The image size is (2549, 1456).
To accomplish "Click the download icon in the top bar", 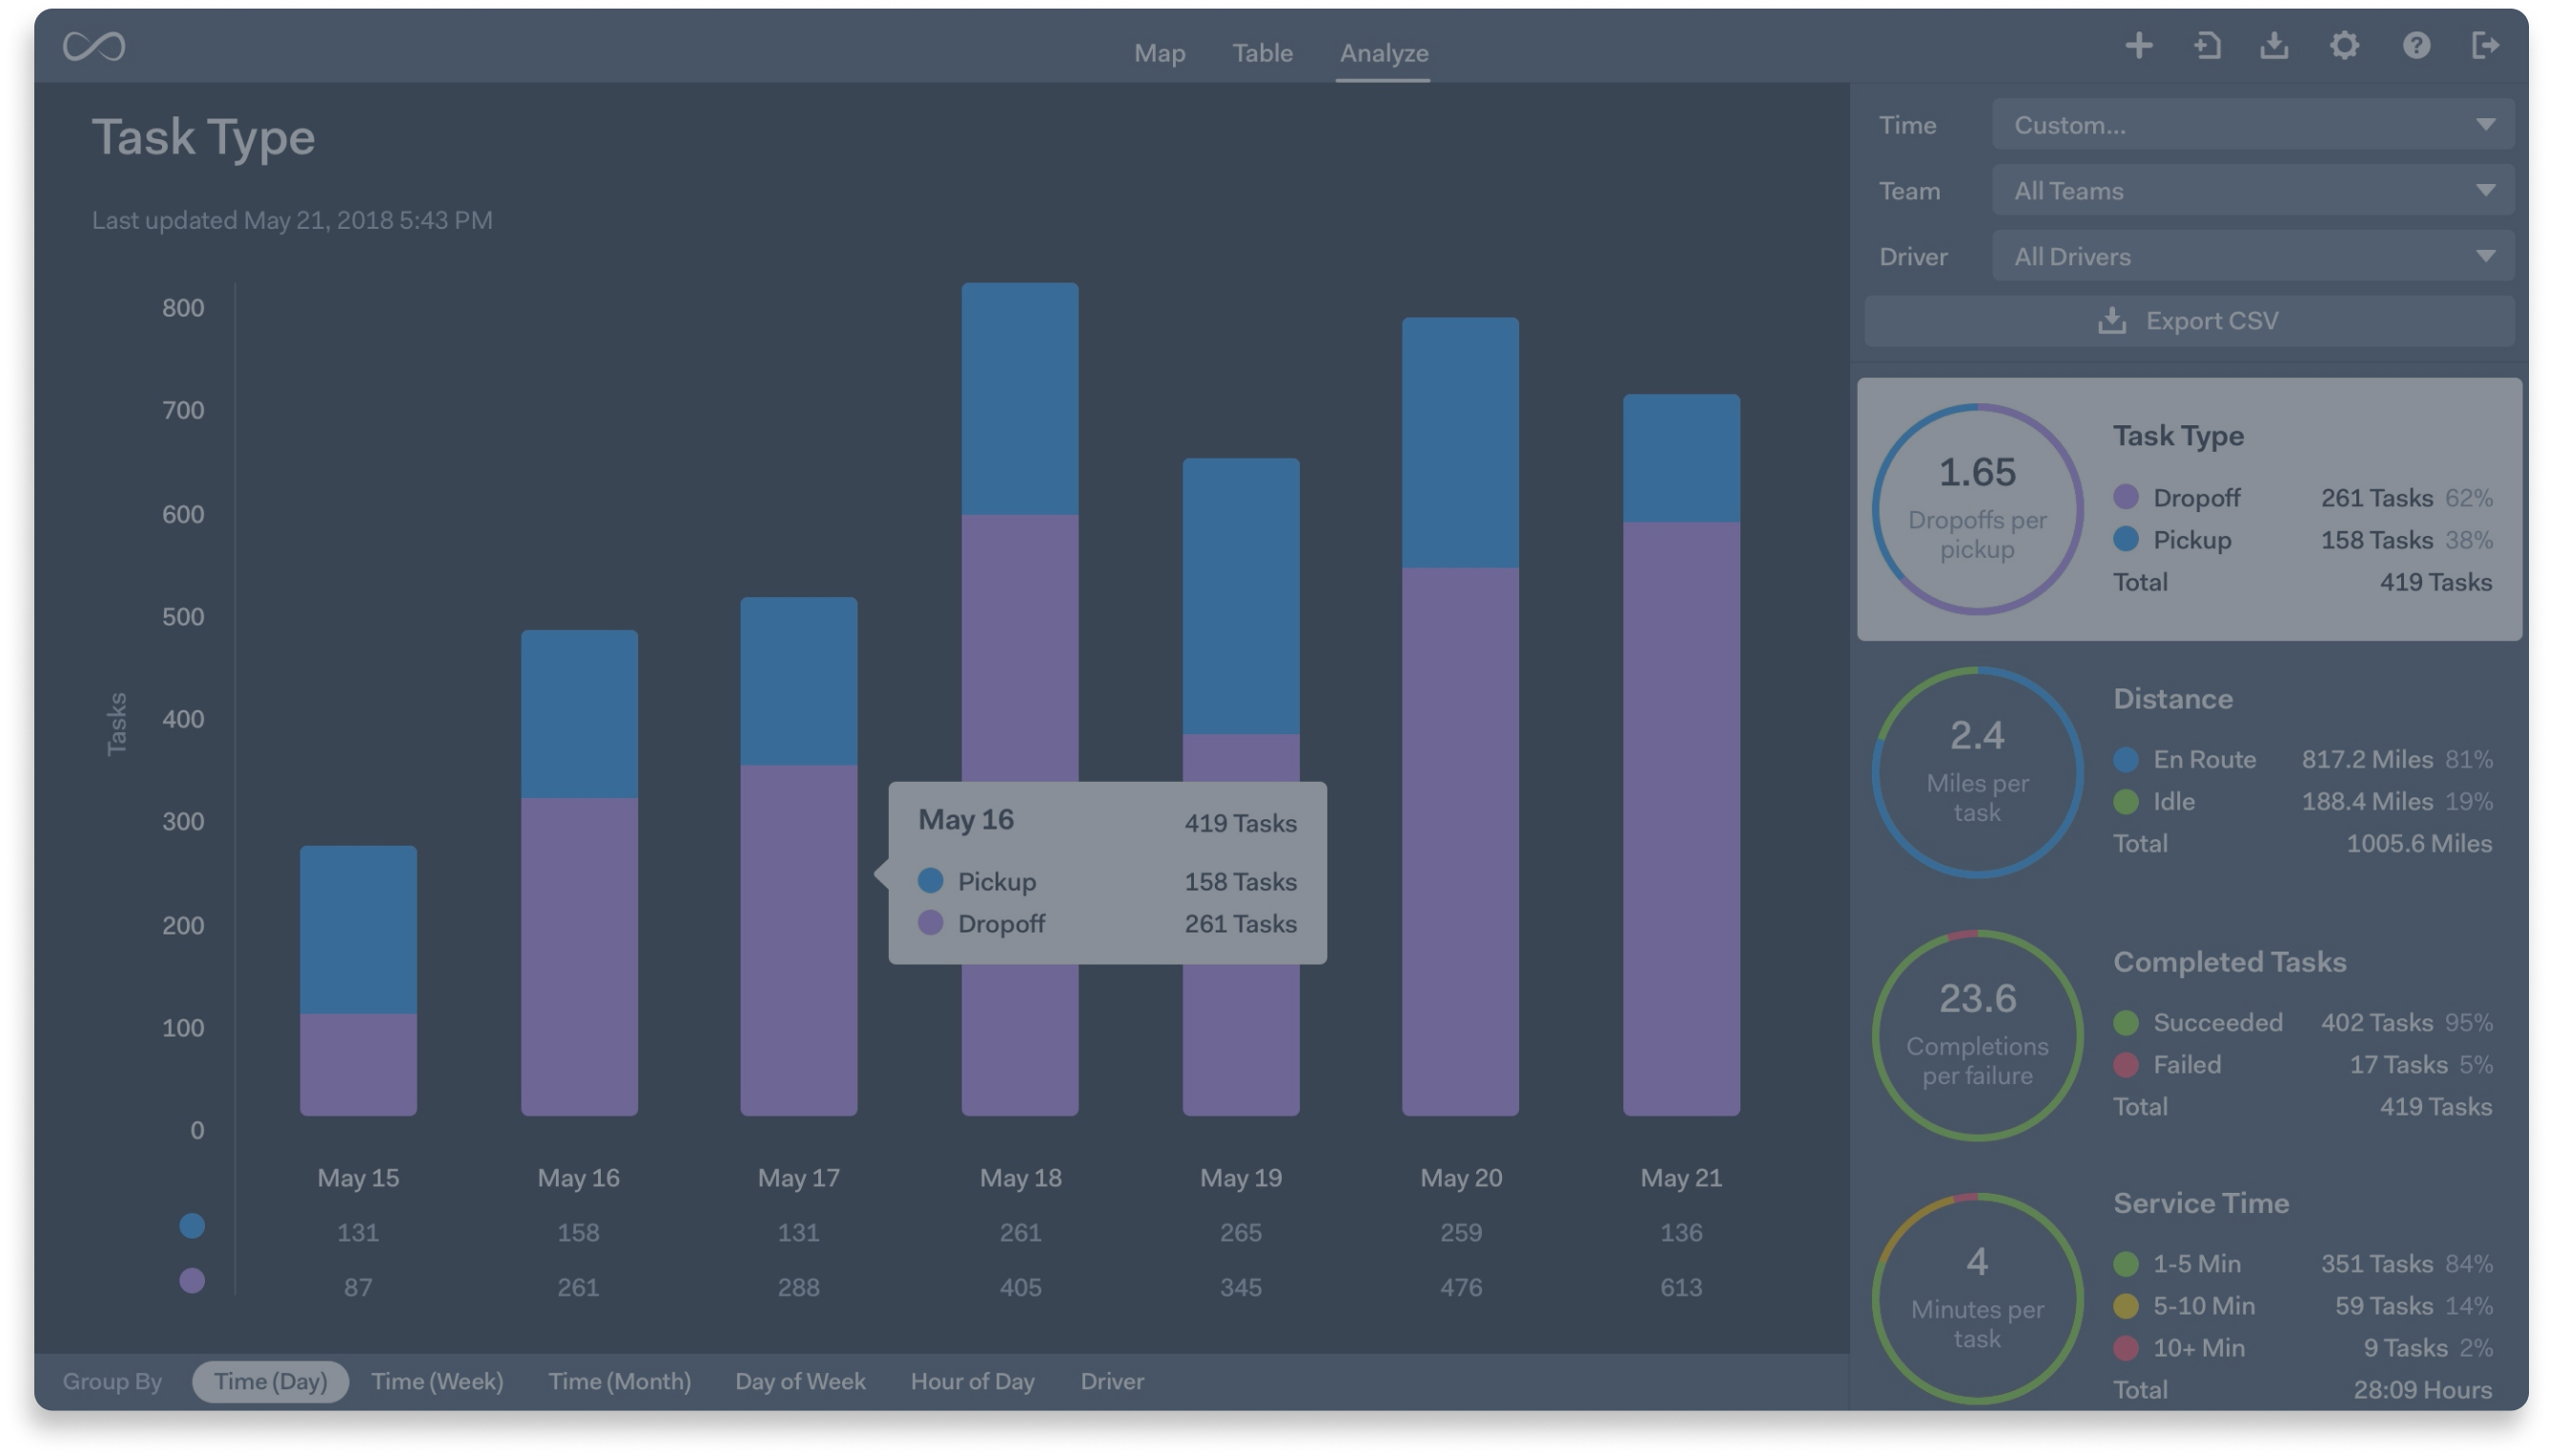I will coord(2274,46).
